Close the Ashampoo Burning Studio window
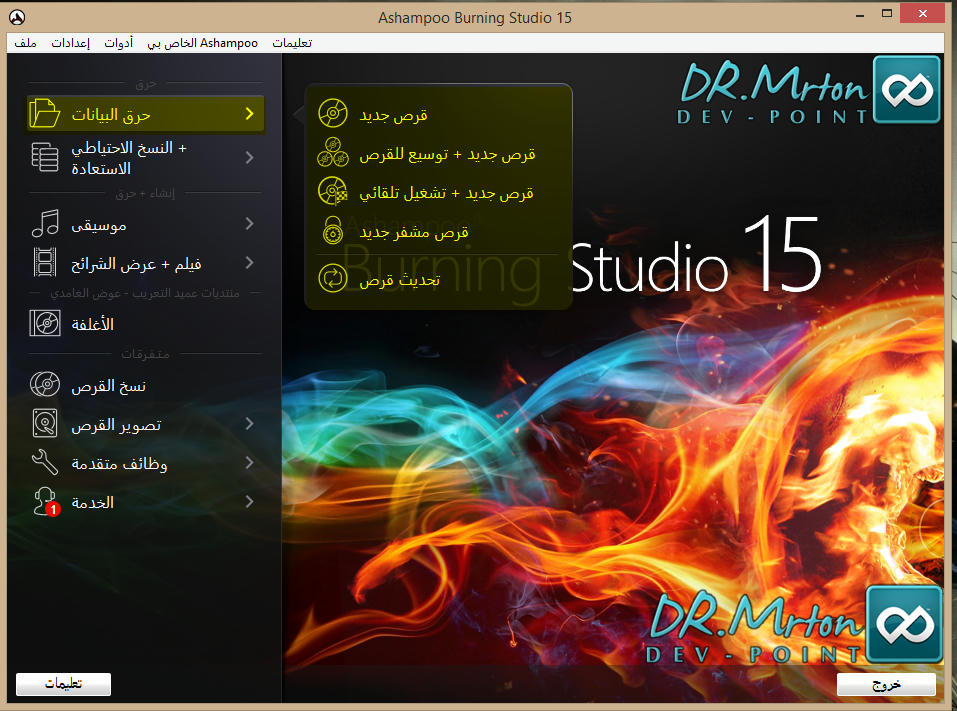The width and height of the screenshot is (957, 711). point(922,13)
